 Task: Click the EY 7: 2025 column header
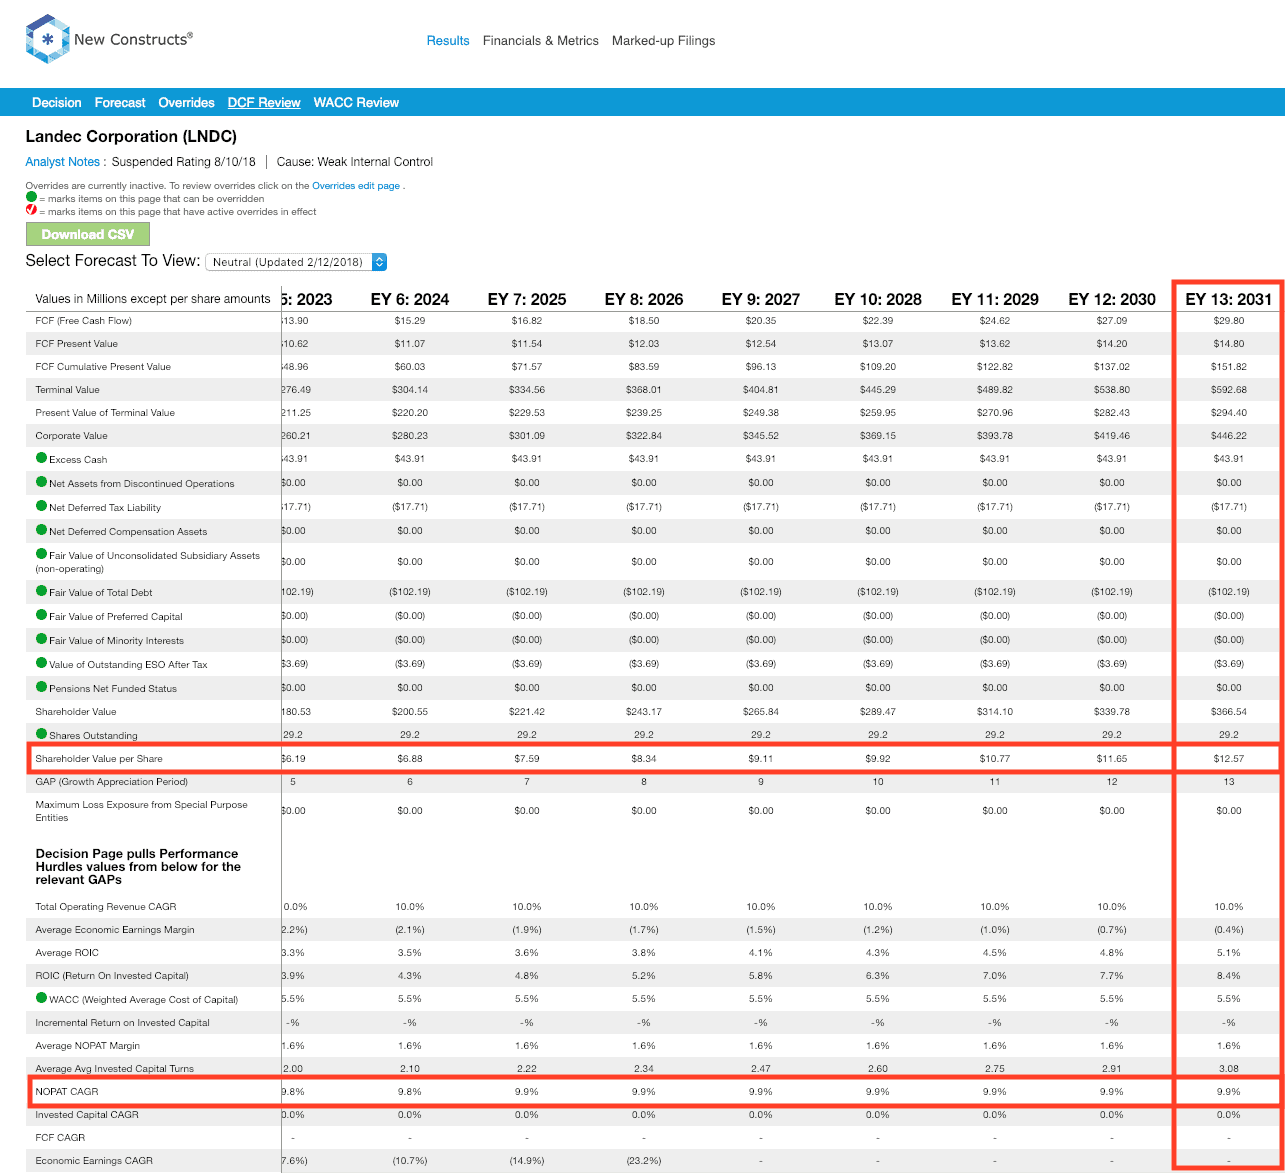tap(527, 299)
